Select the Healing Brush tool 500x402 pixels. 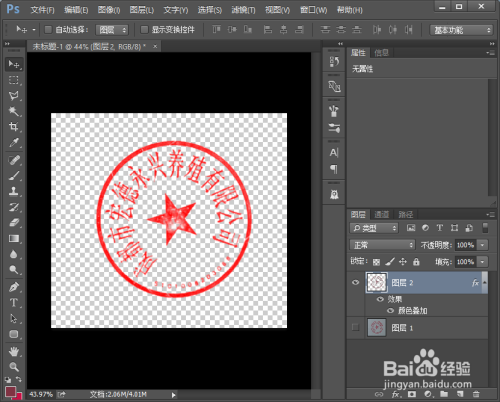pyautogui.click(x=14, y=160)
